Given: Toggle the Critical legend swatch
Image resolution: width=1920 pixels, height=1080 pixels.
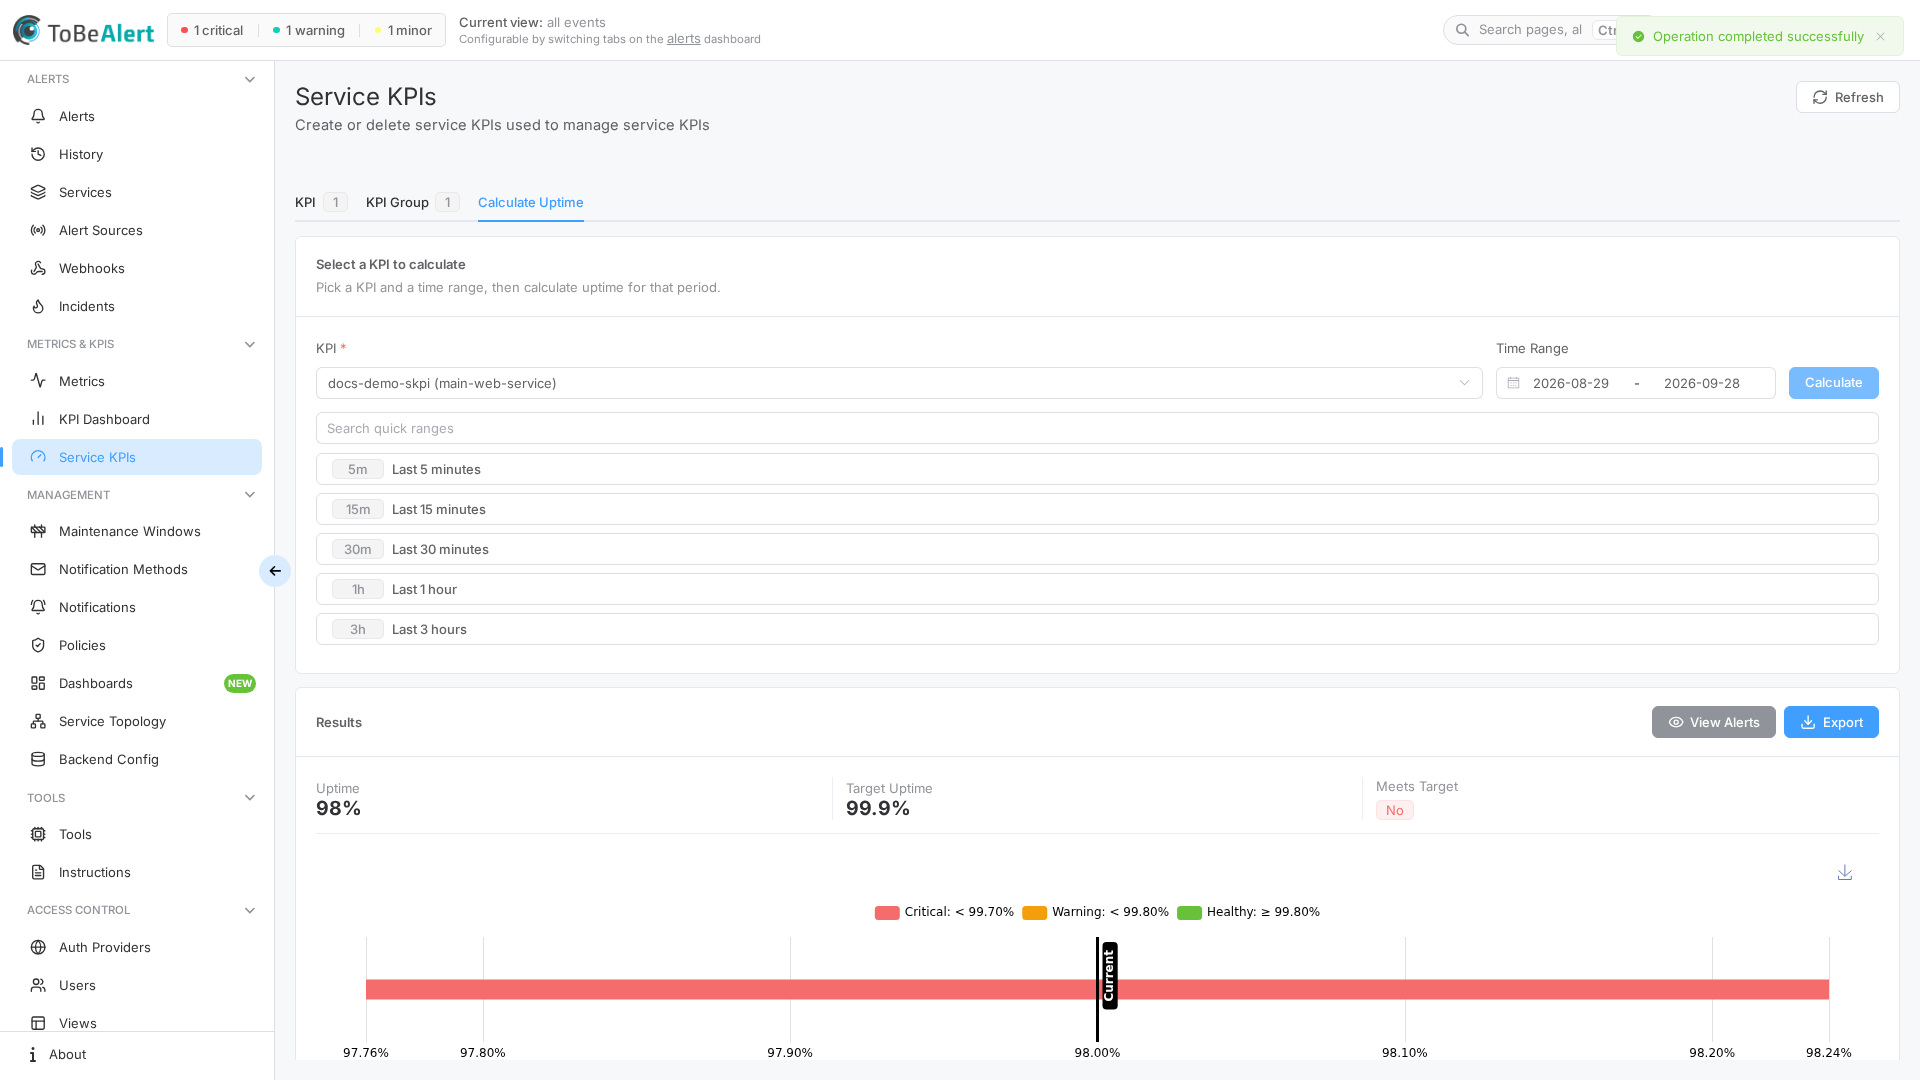Looking at the screenshot, I should pyautogui.click(x=887, y=913).
